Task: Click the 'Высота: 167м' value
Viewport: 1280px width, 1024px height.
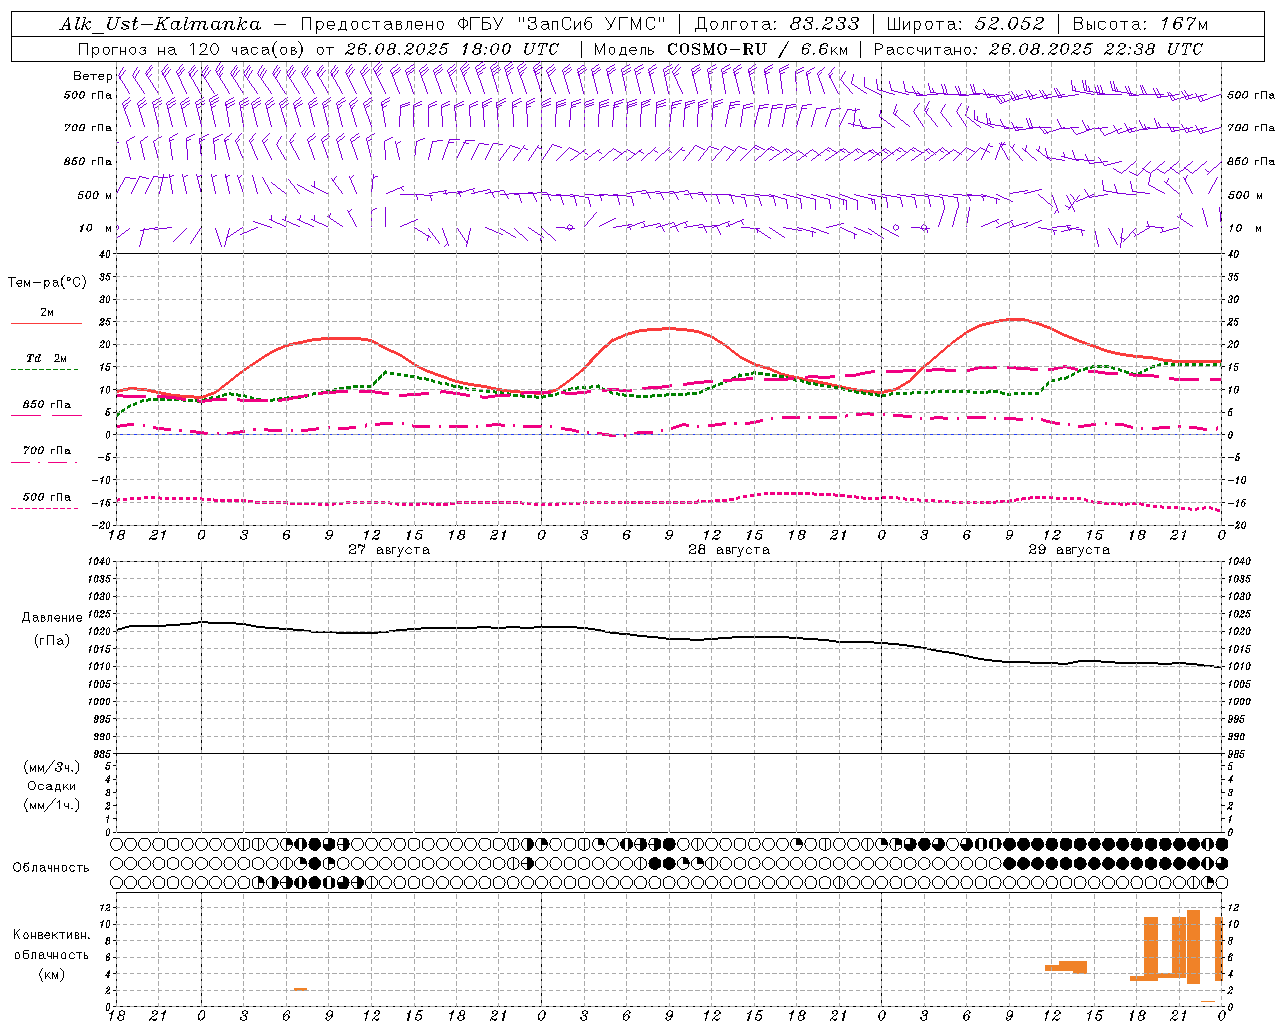Action: 1140,24
